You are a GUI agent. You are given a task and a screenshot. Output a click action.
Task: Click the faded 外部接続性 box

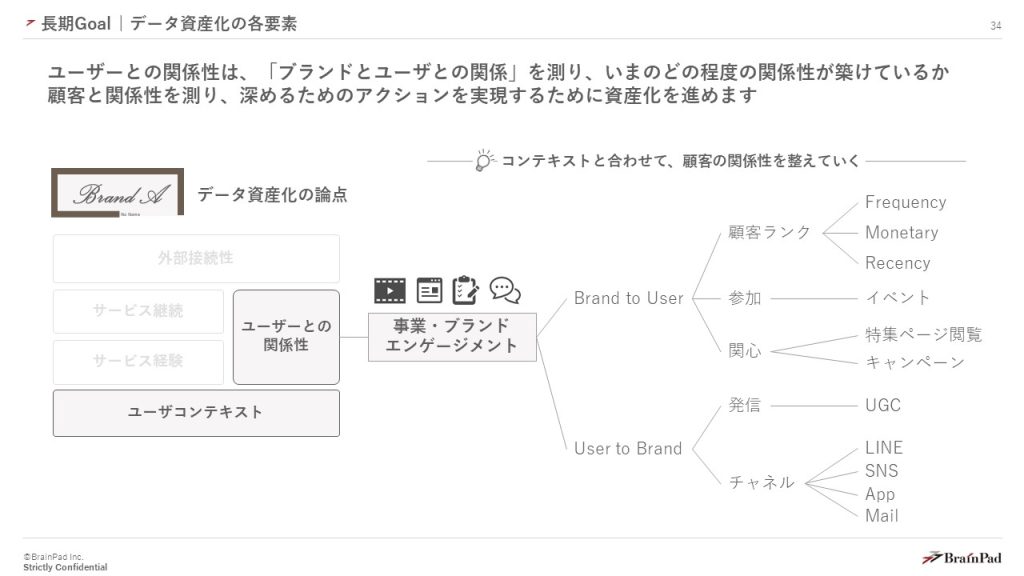click(x=196, y=258)
